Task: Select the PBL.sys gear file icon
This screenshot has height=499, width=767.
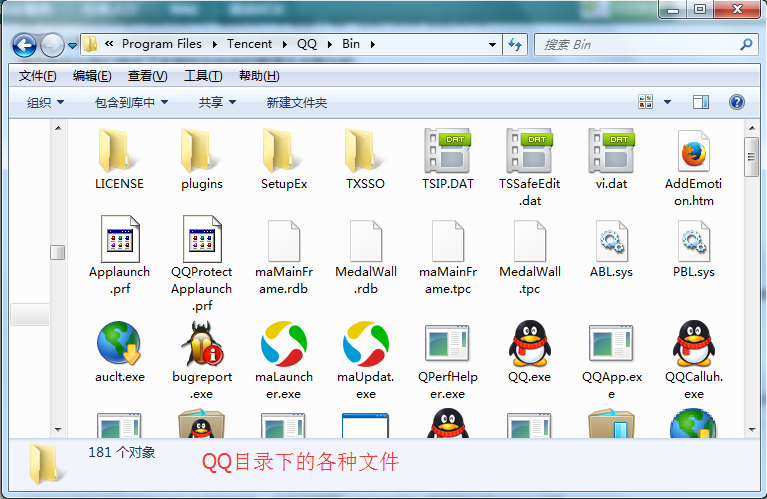Action: point(694,241)
